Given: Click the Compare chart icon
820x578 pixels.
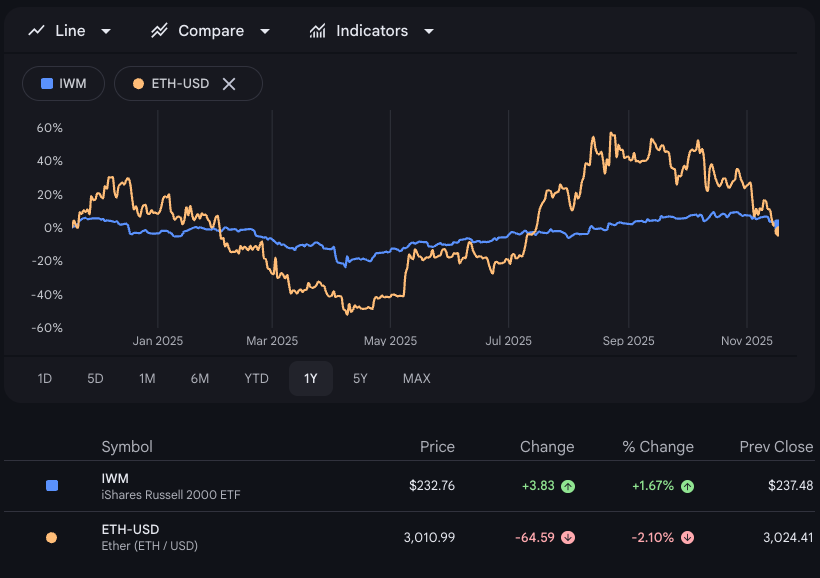Looking at the screenshot, I should (159, 31).
